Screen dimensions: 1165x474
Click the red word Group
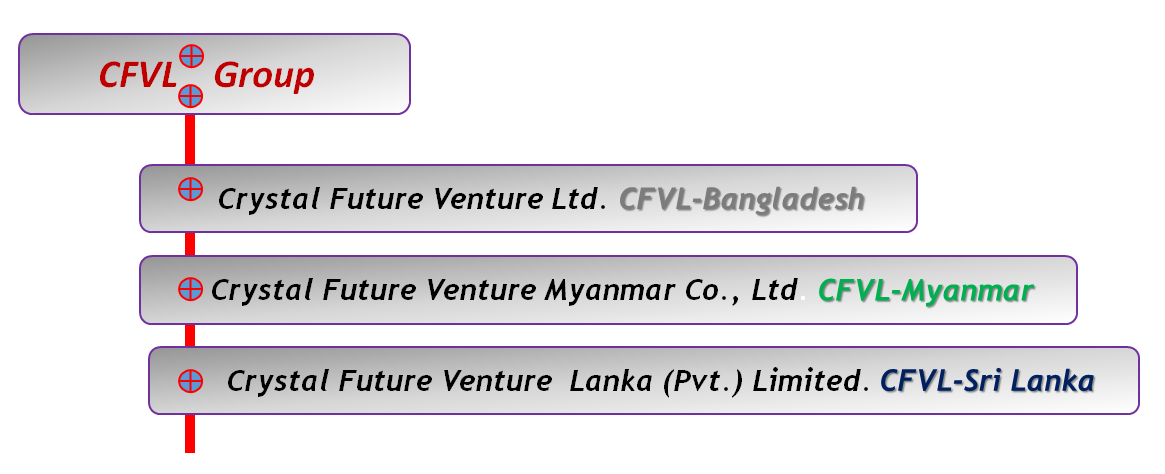(264, 77)
